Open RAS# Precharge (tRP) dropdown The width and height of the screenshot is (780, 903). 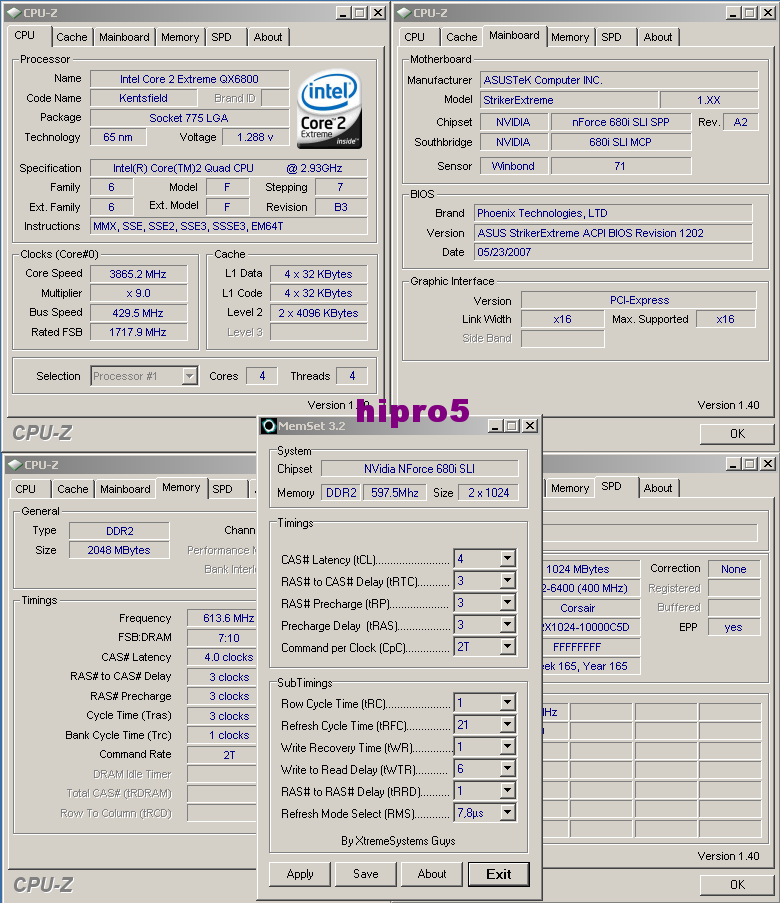tap(507, 602)
